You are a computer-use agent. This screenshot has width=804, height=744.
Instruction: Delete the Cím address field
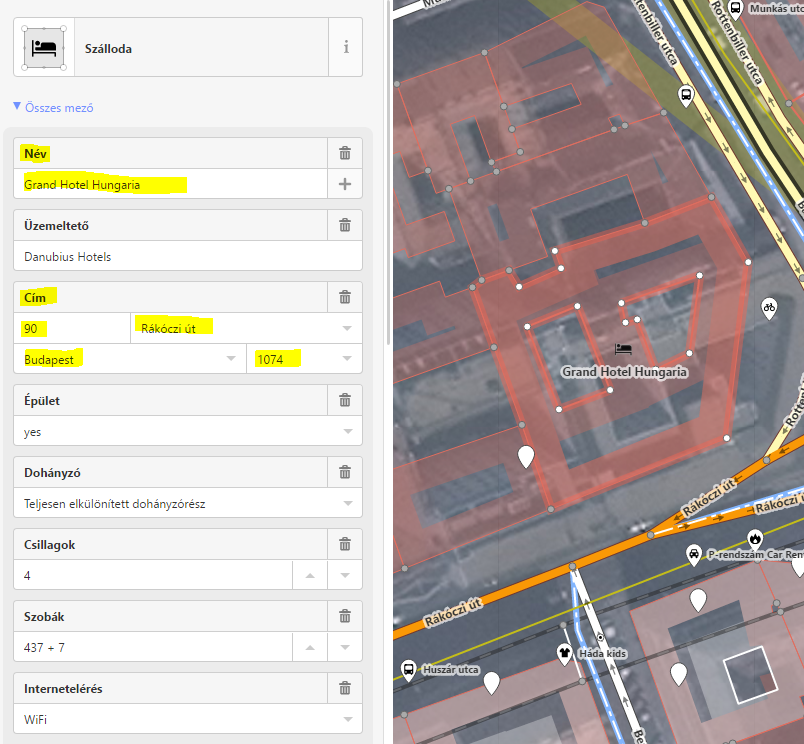(345, 297)
